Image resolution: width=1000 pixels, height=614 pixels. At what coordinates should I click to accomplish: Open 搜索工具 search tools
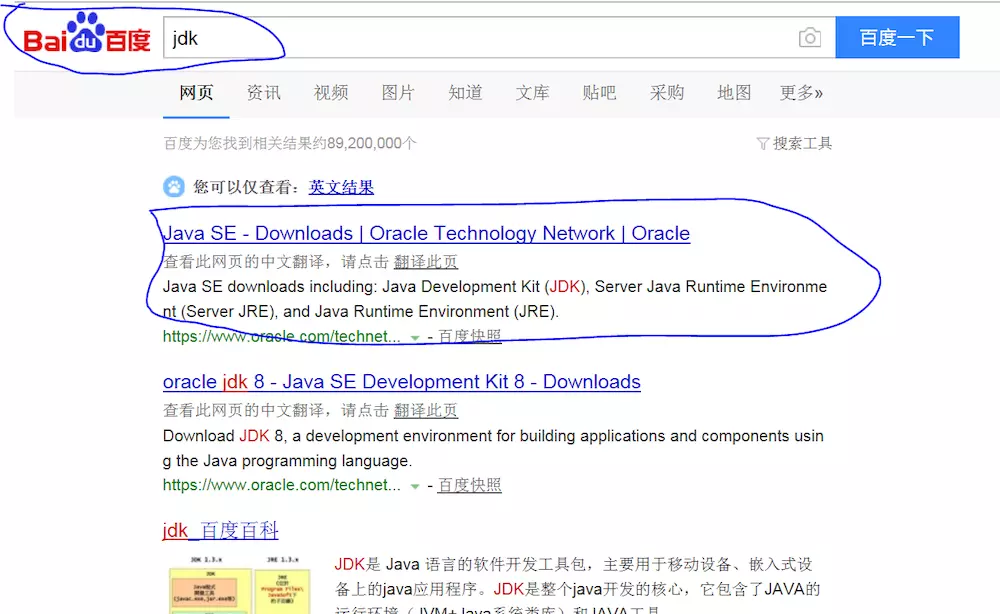(x=802, y=143)
